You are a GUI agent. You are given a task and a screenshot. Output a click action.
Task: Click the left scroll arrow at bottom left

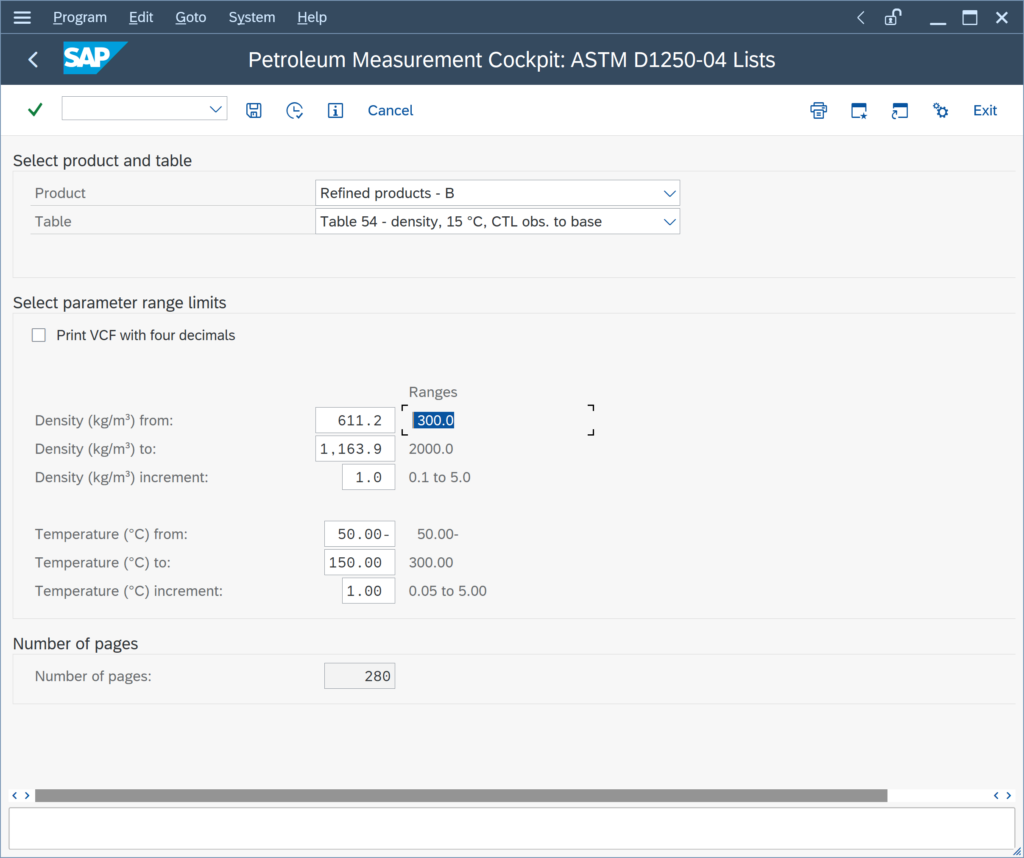coord(14,795)
